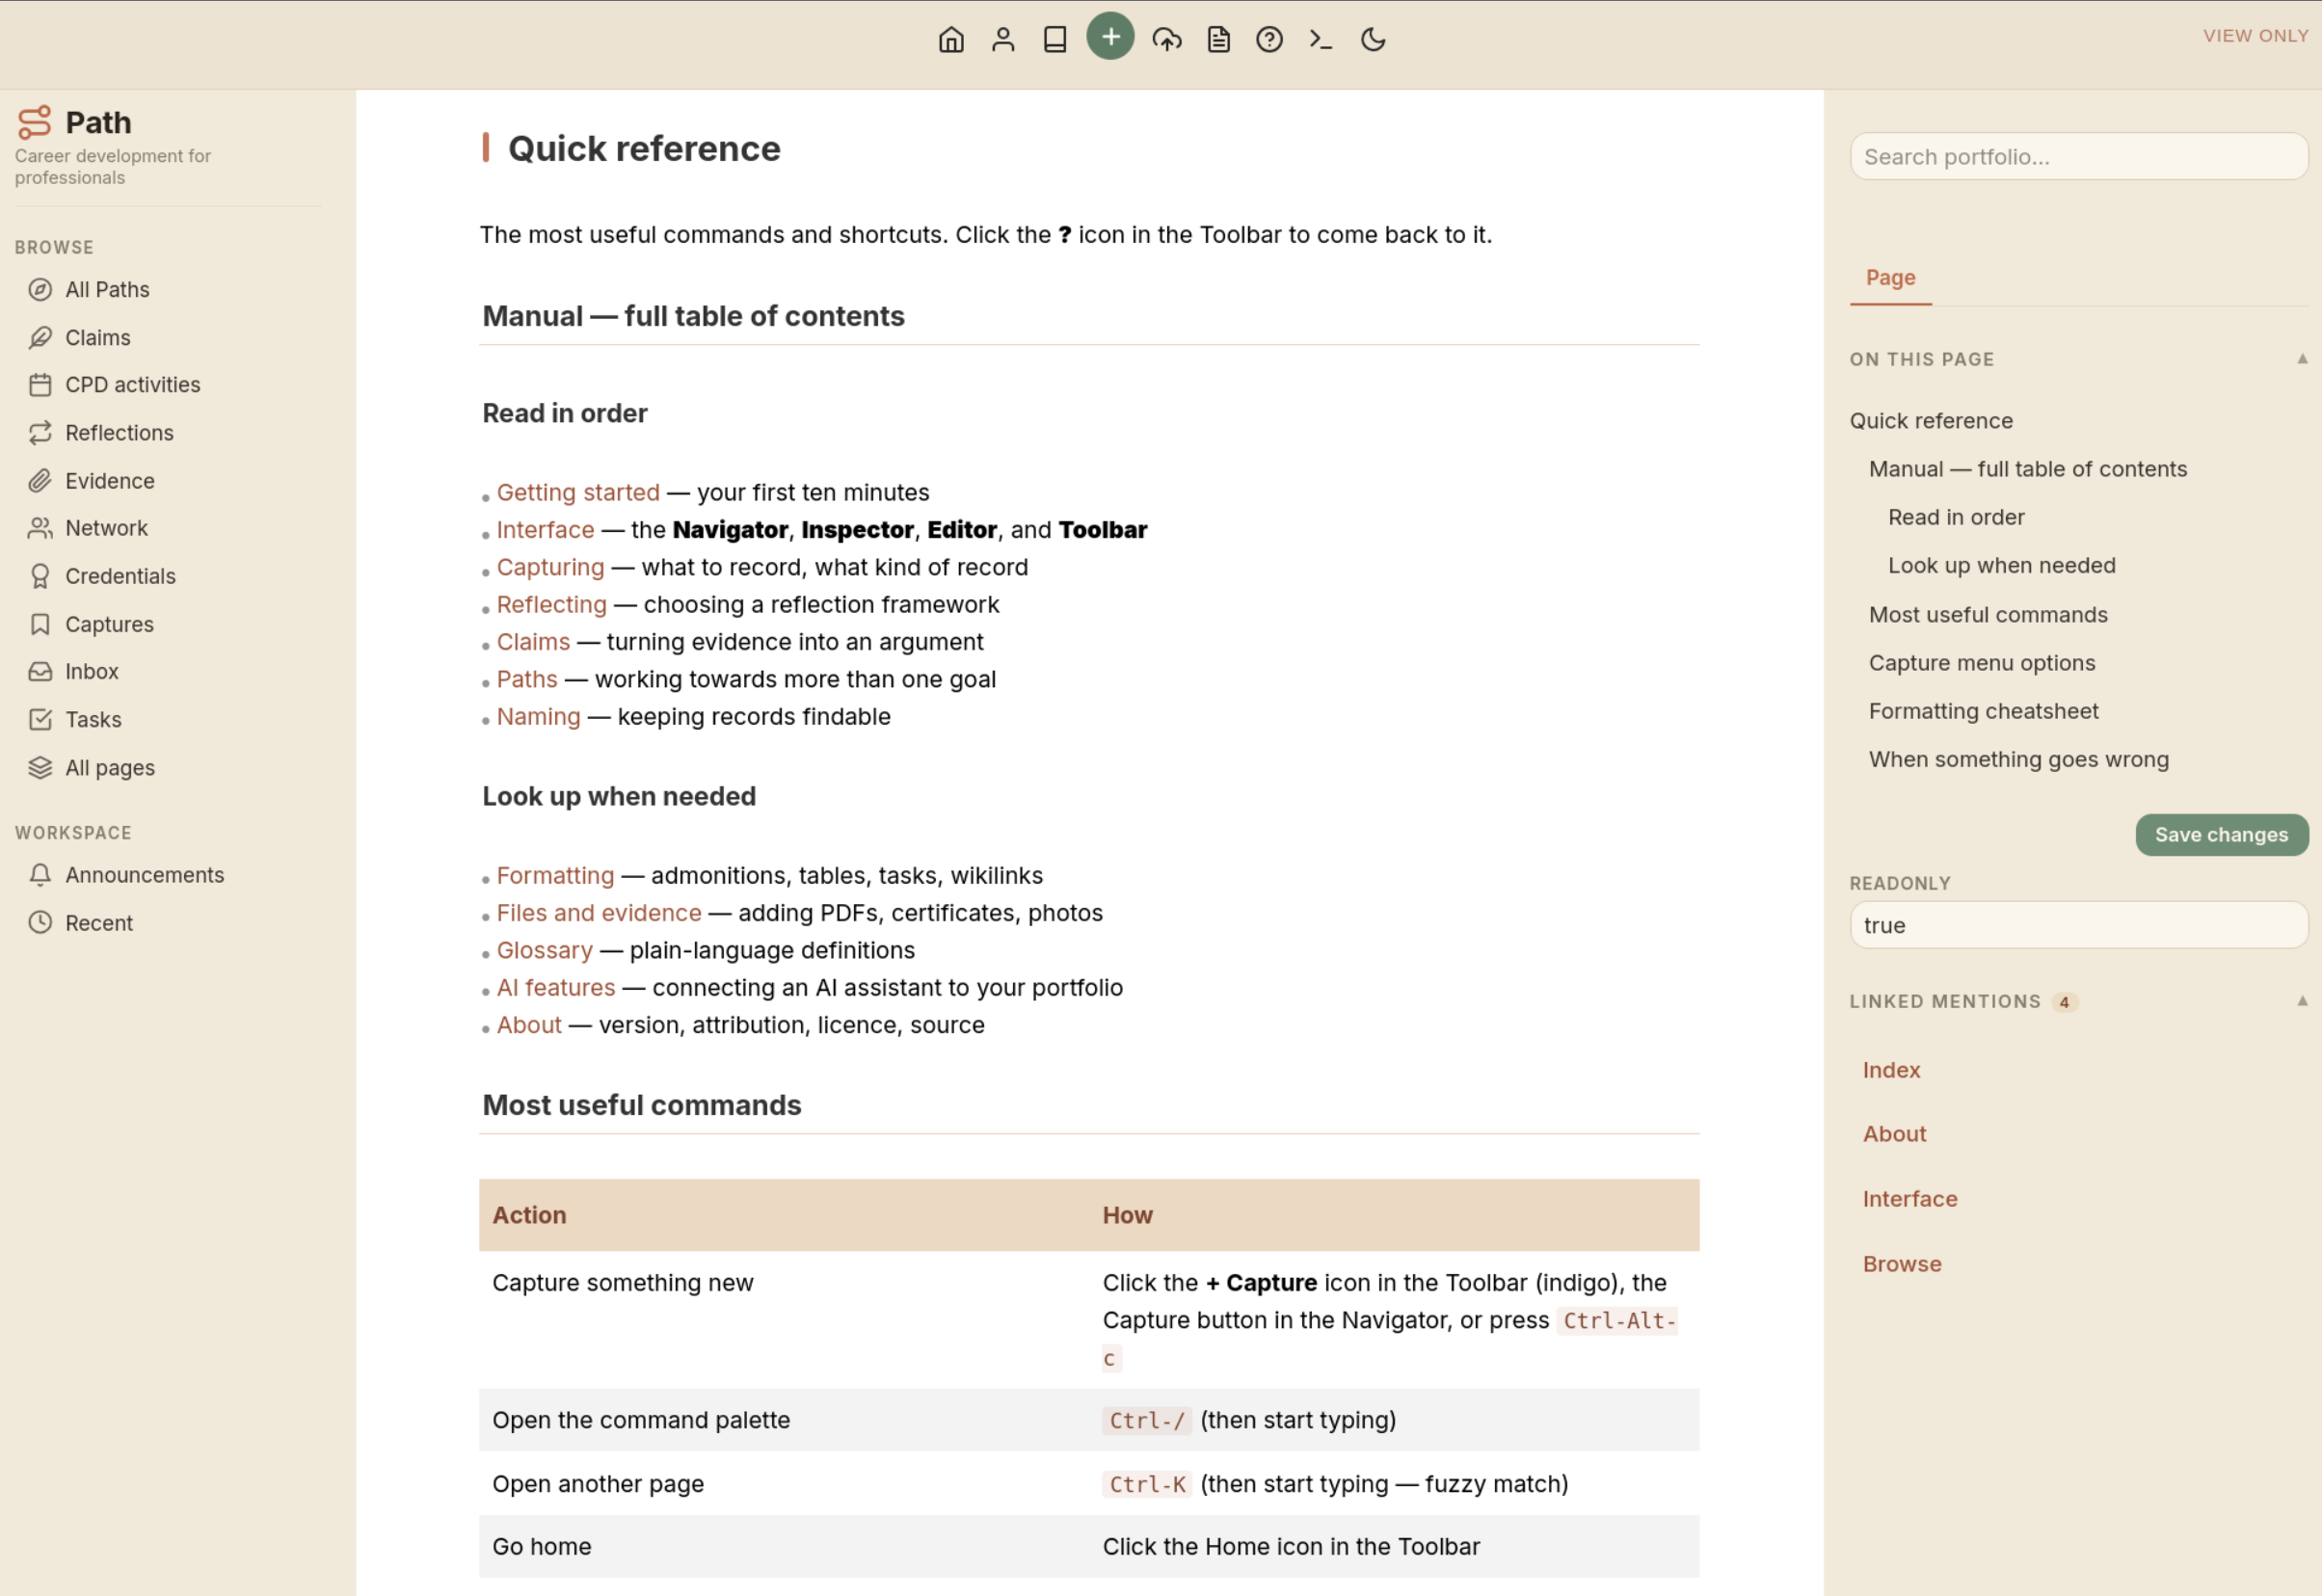This screenshot has height=1596, width=2322.
Task: Open Reflections in the sidebar
Action: point(119,433)
